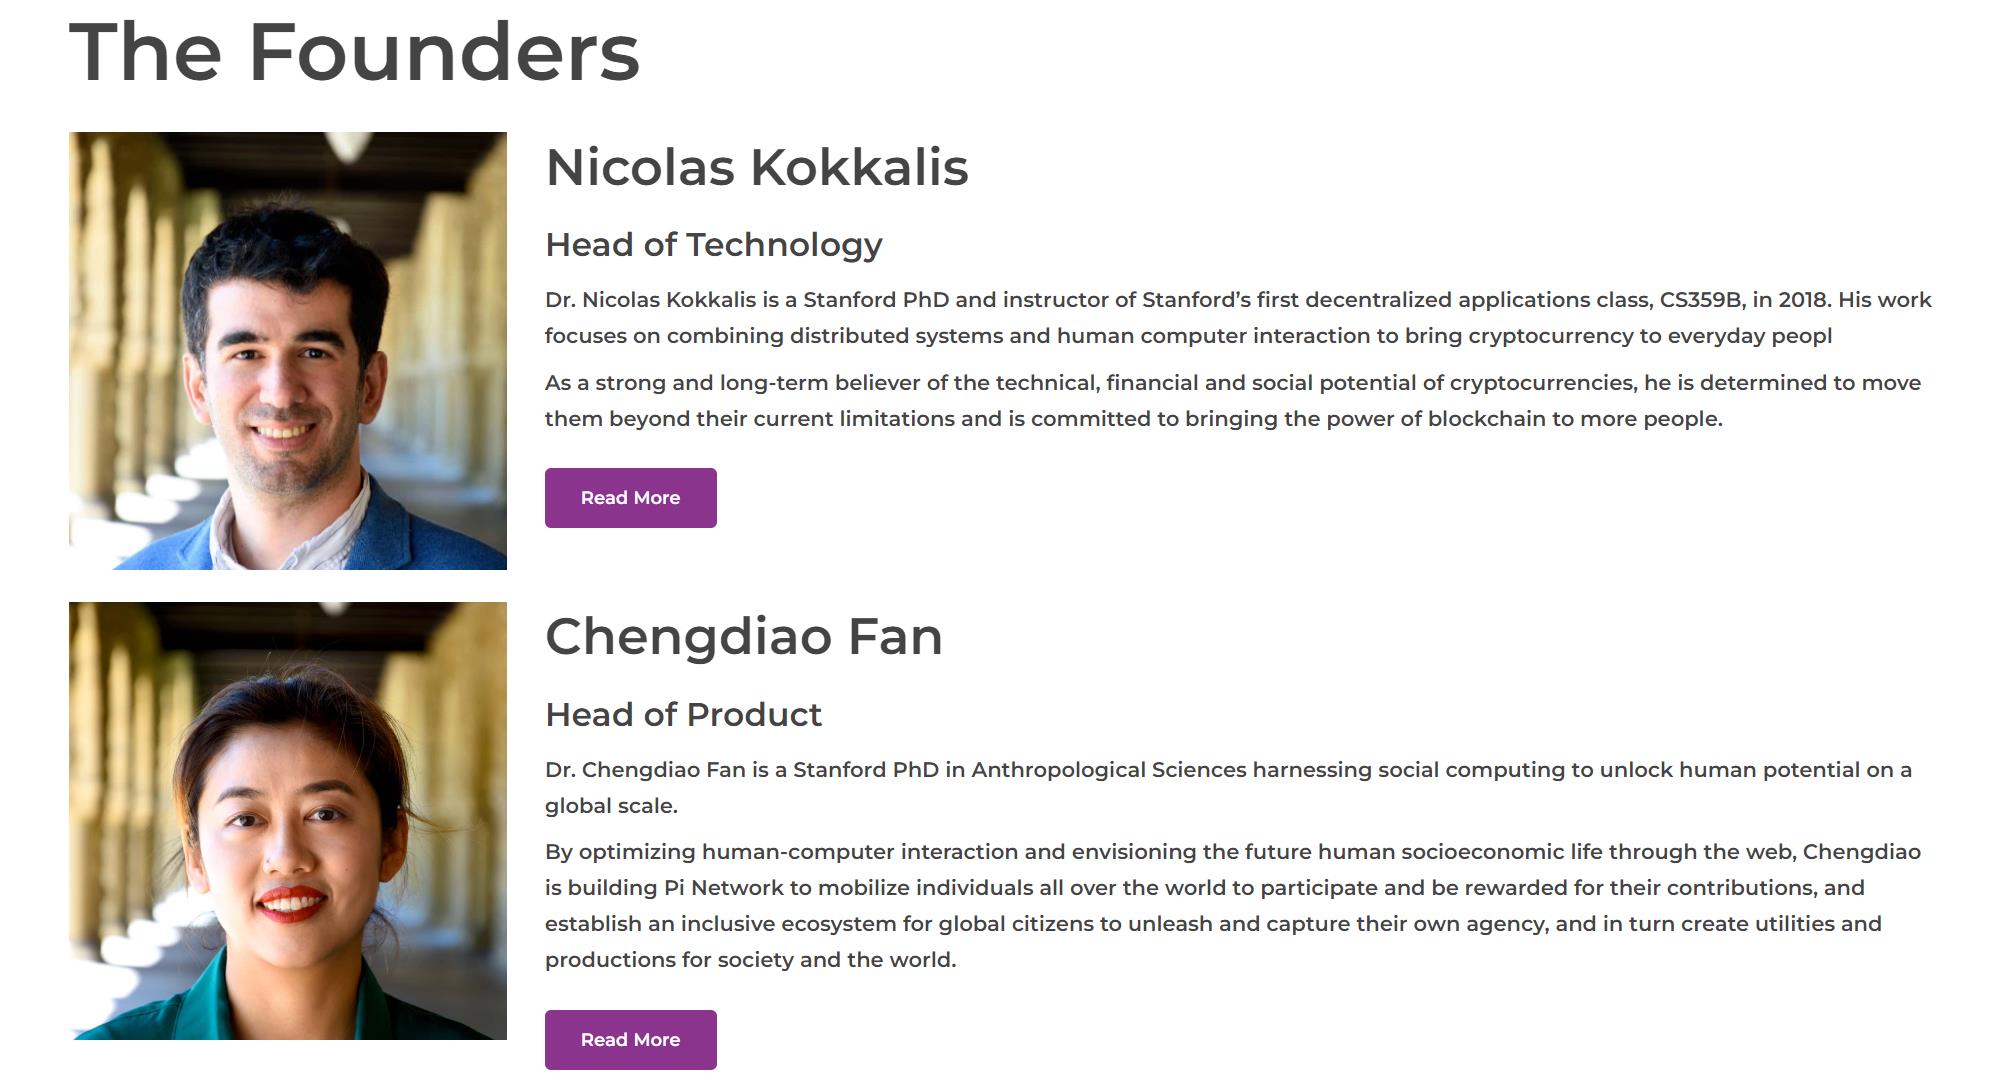
Task: Select the Chengdiao Fan name heading
Action: [x=744, y=637]
